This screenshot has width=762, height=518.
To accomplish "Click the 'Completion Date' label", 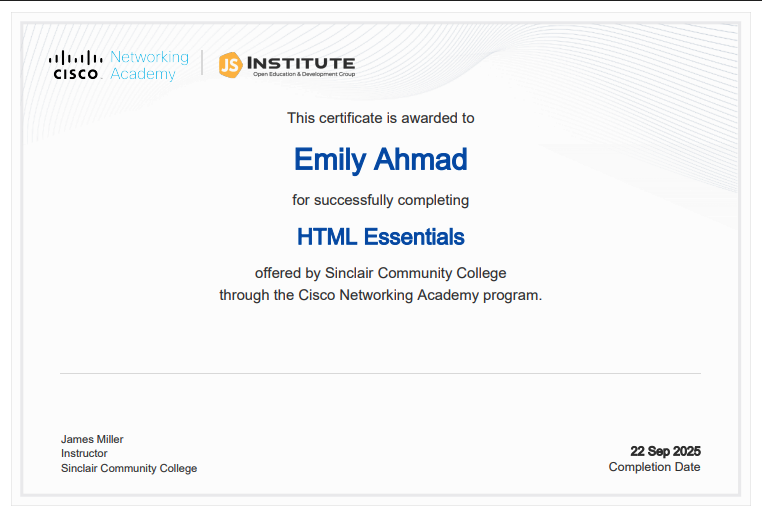I will 654,467.
